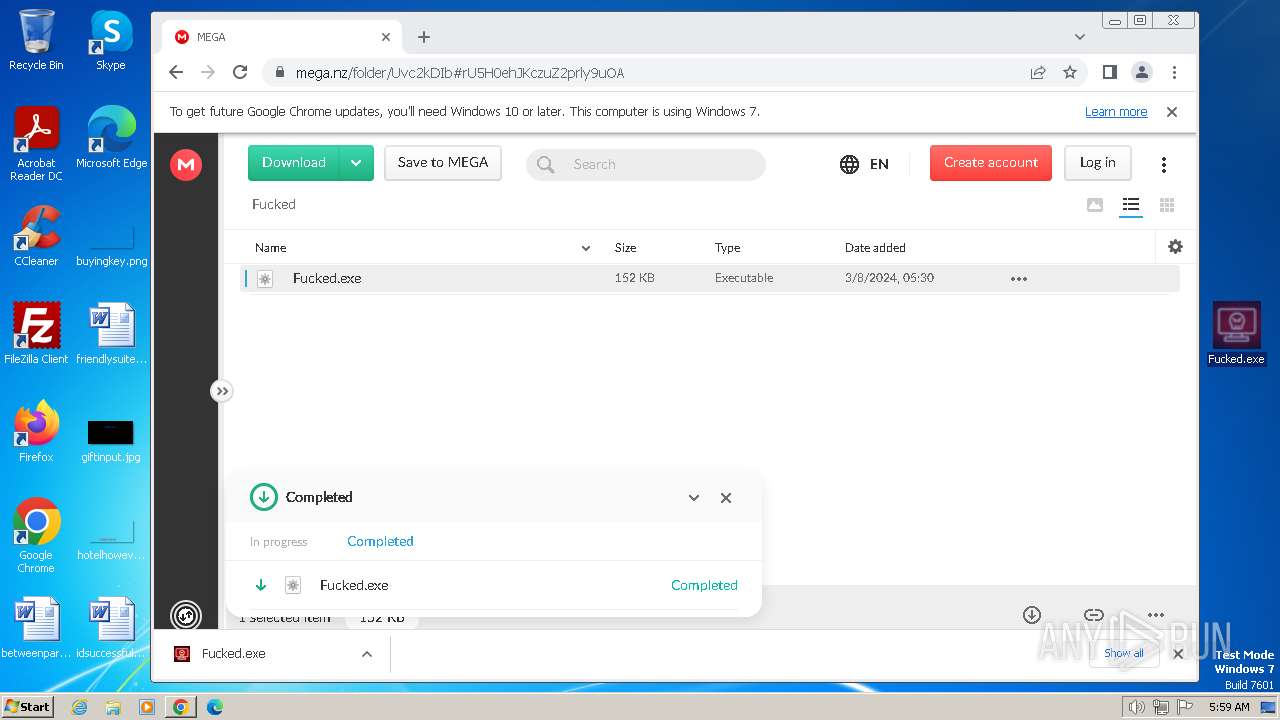Open the vertical three-dot MEGA menu
This screenshot has height=720, width=1280.
(1163, 164)
